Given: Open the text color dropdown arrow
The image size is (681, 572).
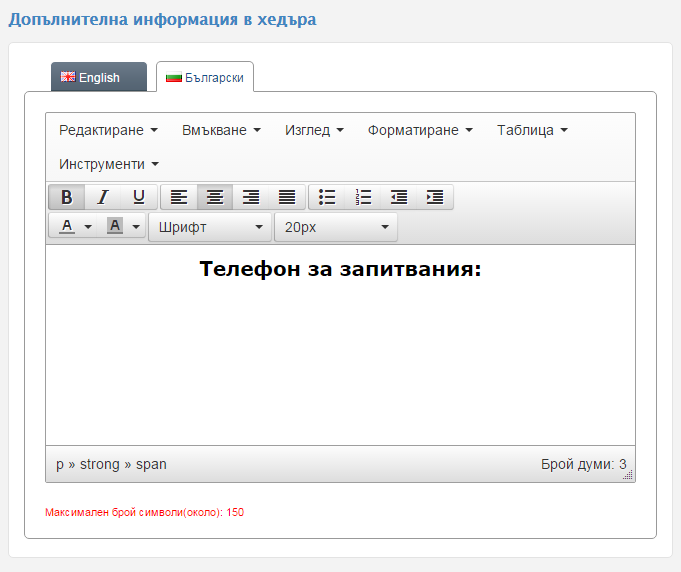Looking at the screenshot, I should (88, 226).
